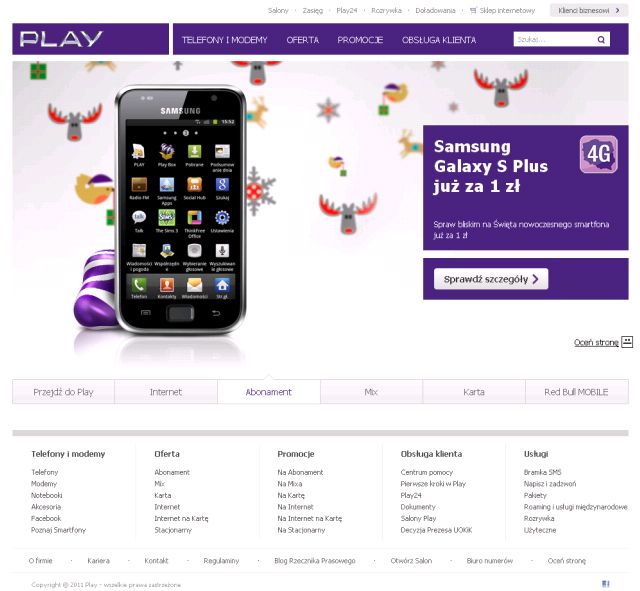
Task: Click the 4G badge icon
Action: click(598, 154)
